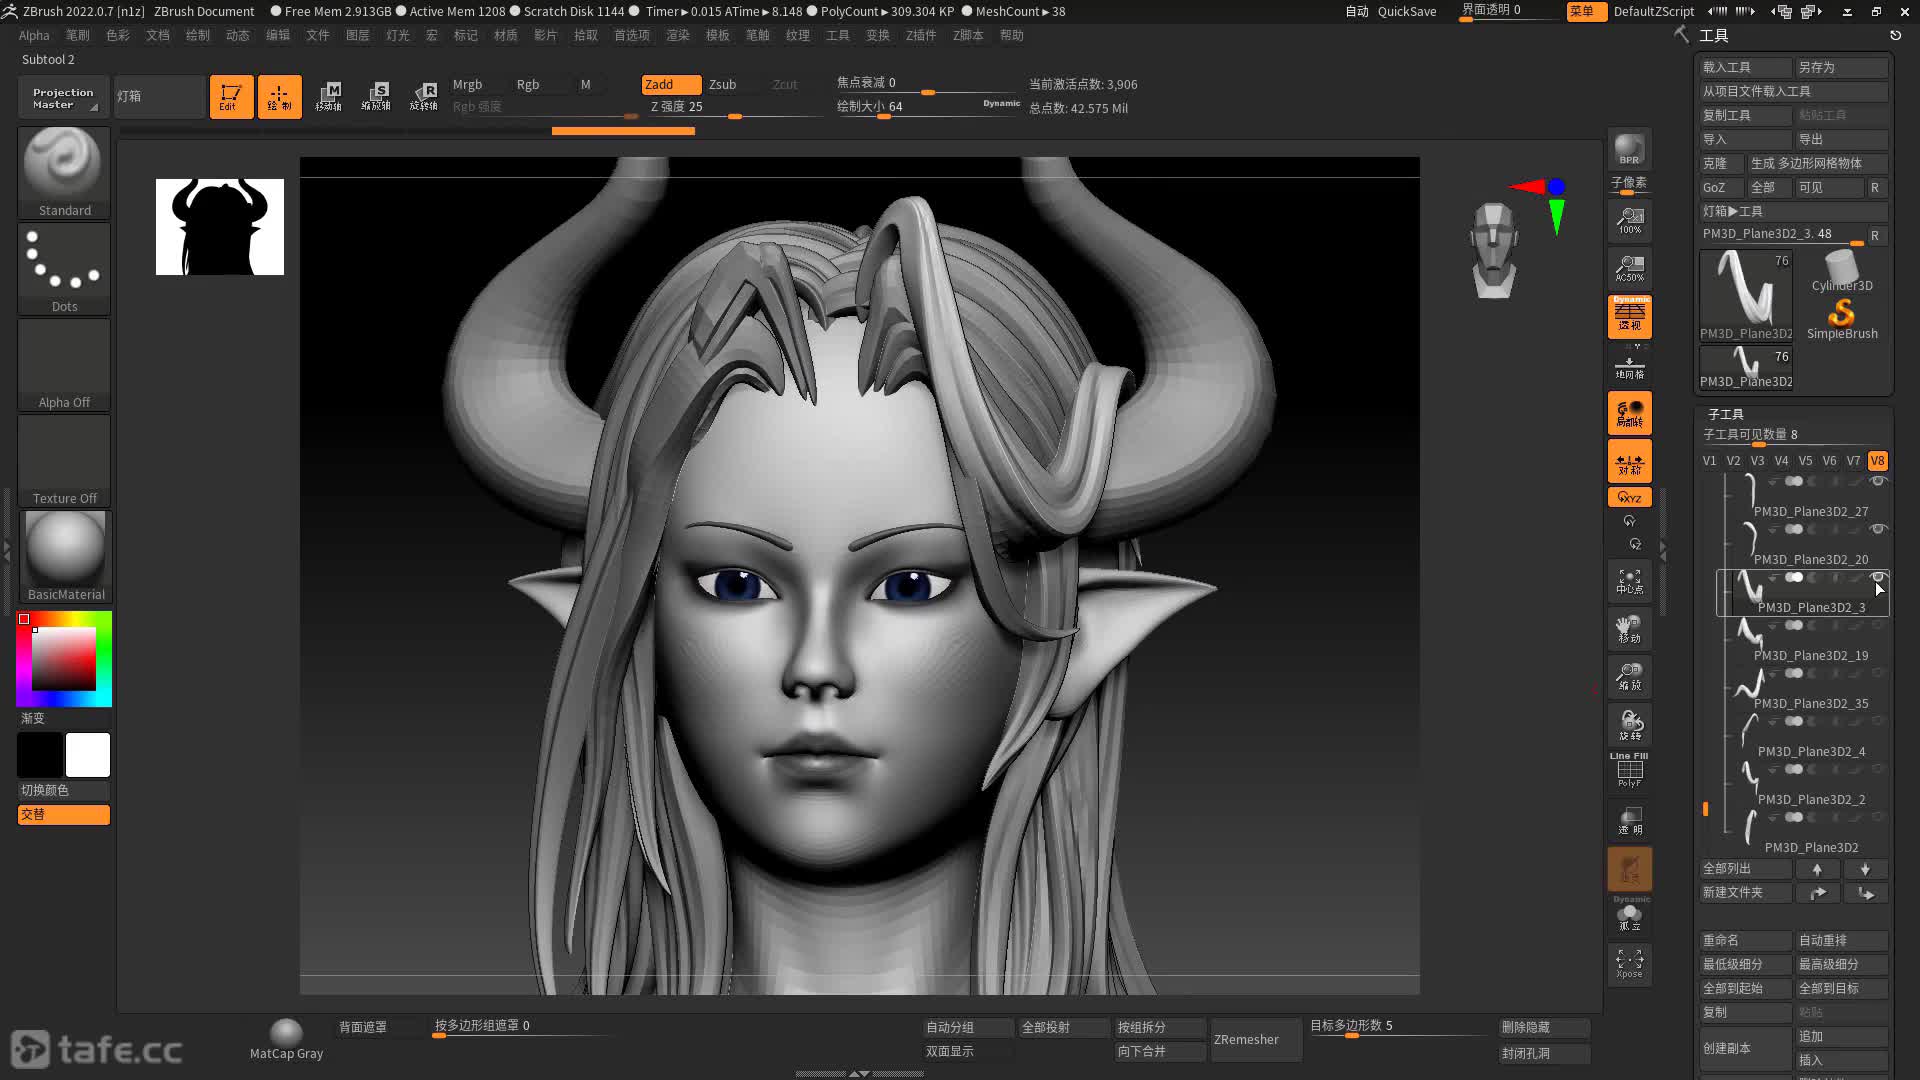
Task: Collapse the 子工具 subtool section header
Action: click(1725, 413)
